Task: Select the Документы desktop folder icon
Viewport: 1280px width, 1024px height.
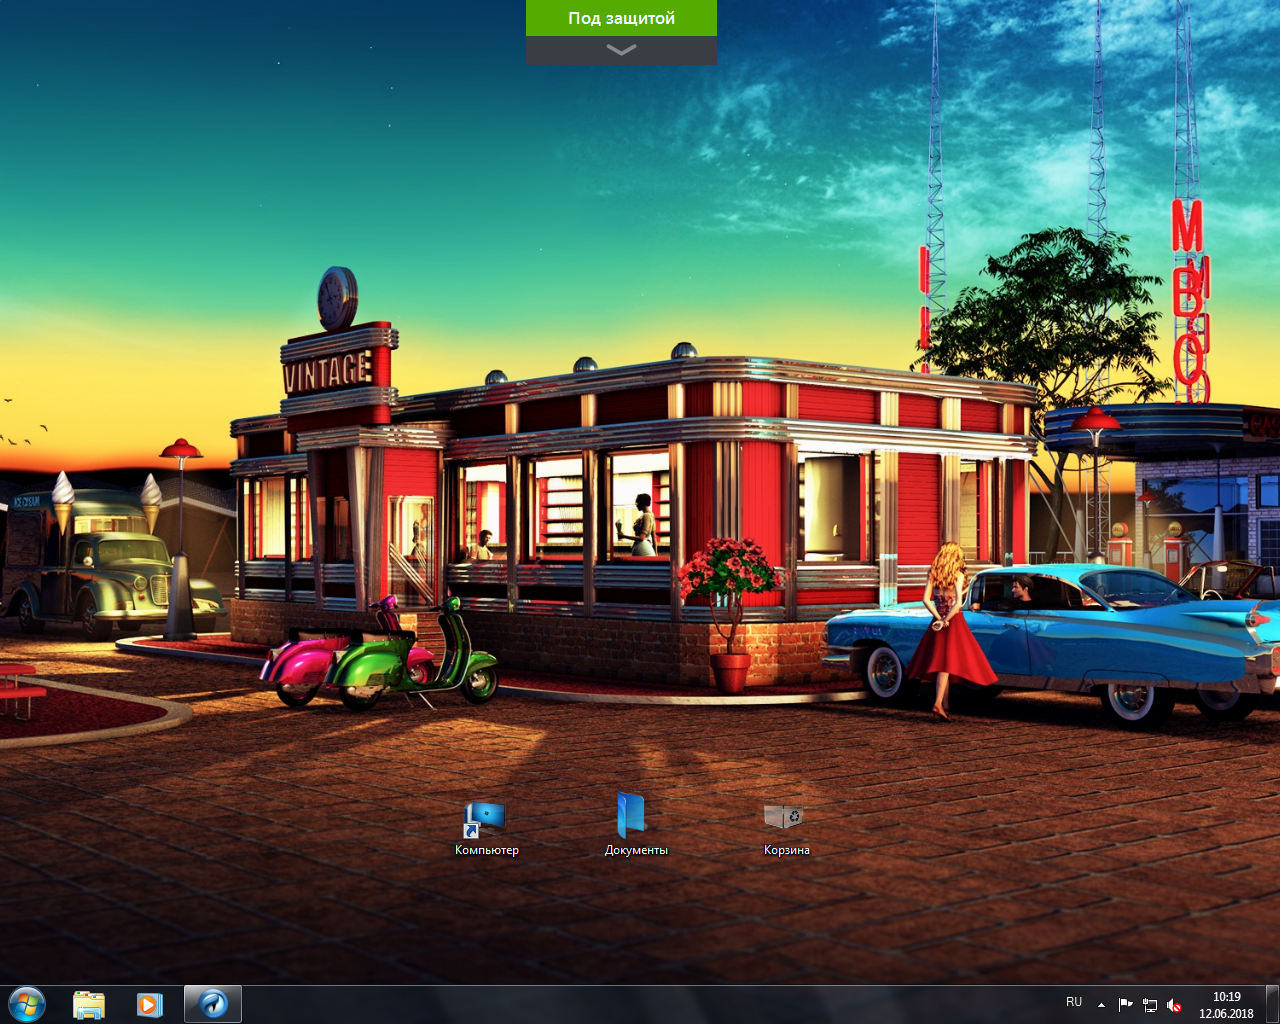Action: coord(631,816)
